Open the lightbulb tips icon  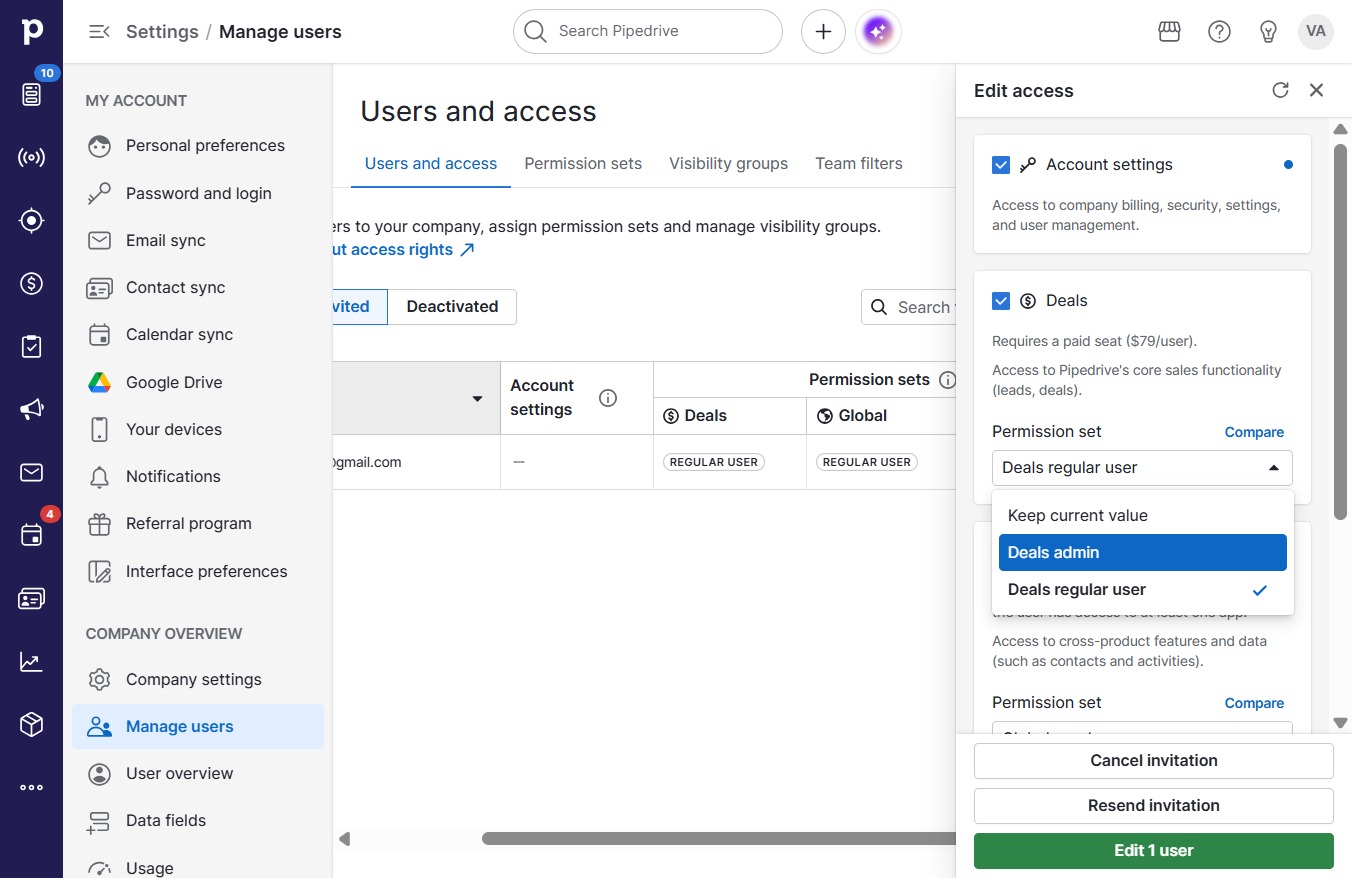click(1268, 32)
